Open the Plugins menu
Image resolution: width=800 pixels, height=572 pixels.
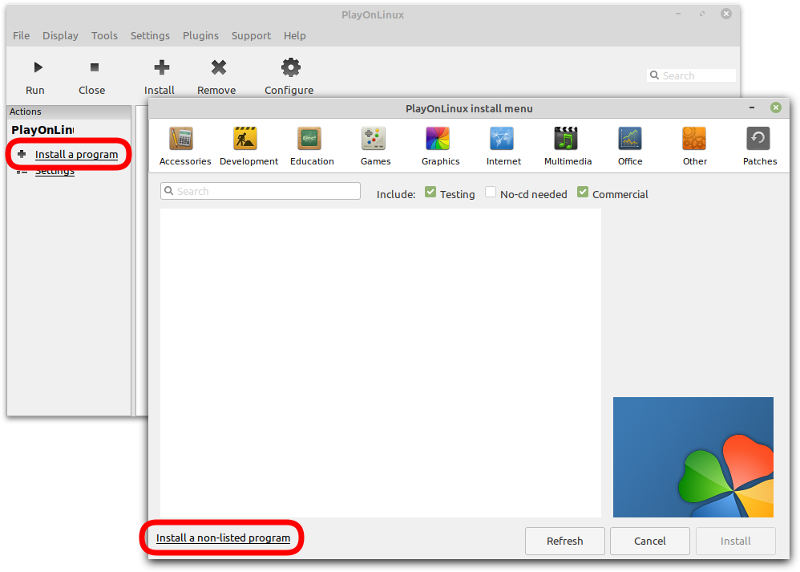tap(201, 35)
